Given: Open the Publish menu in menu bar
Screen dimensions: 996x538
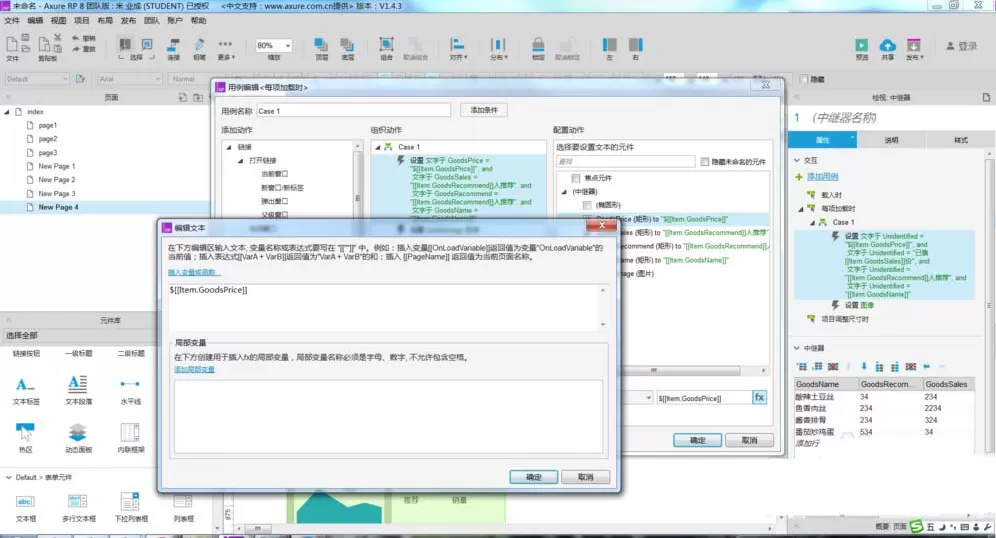Looking at the screenshot, I should [128, 20].
